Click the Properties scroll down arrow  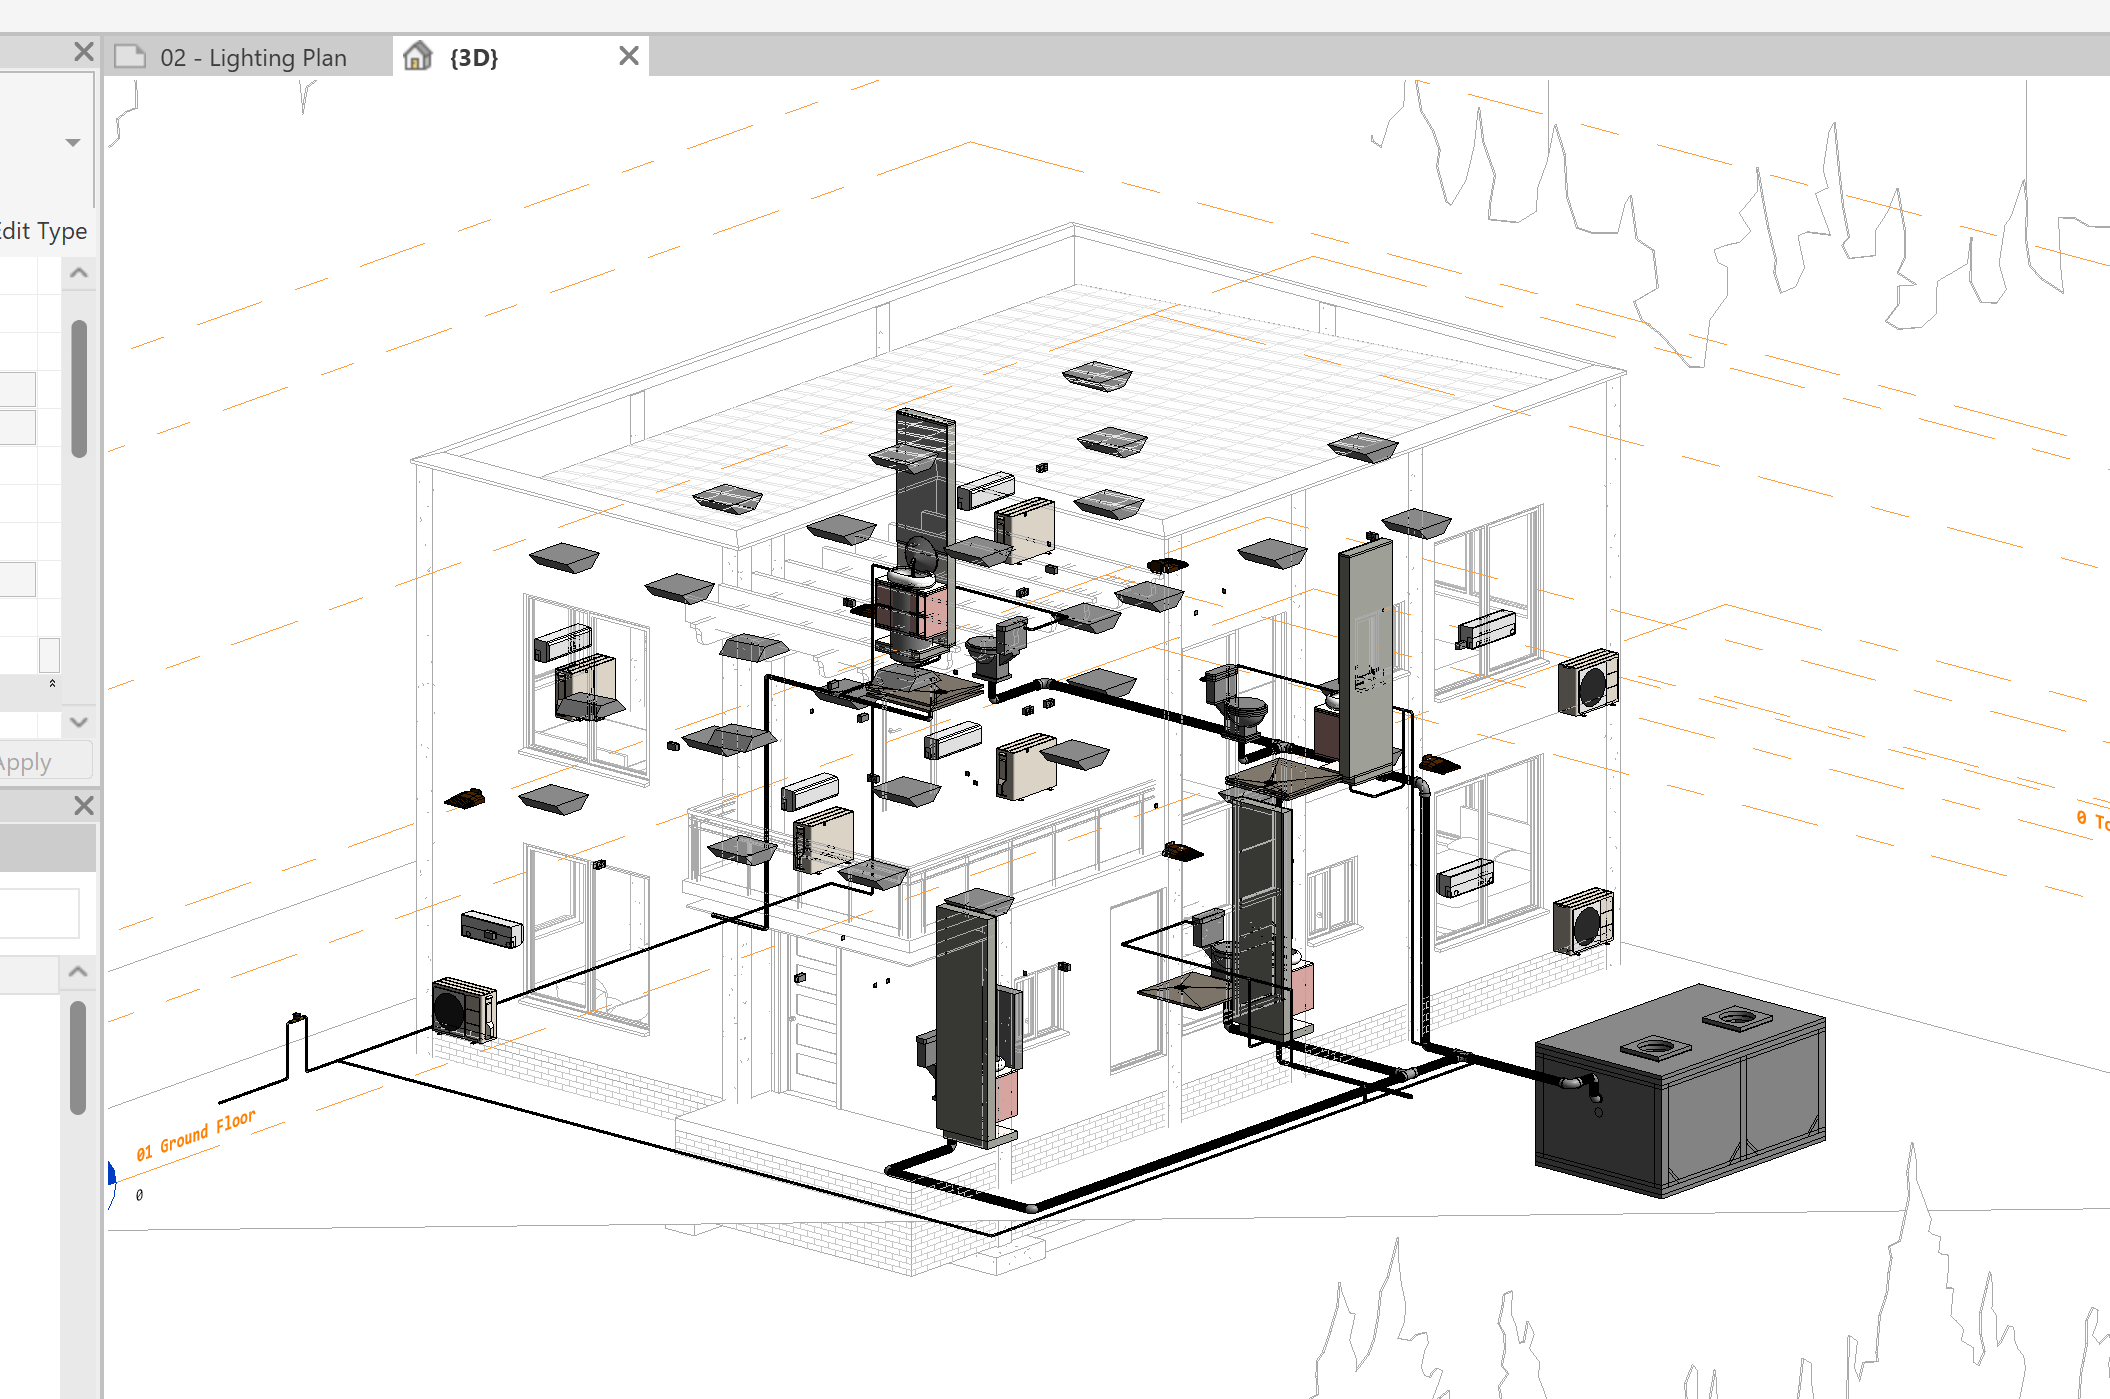pos(79,721)
